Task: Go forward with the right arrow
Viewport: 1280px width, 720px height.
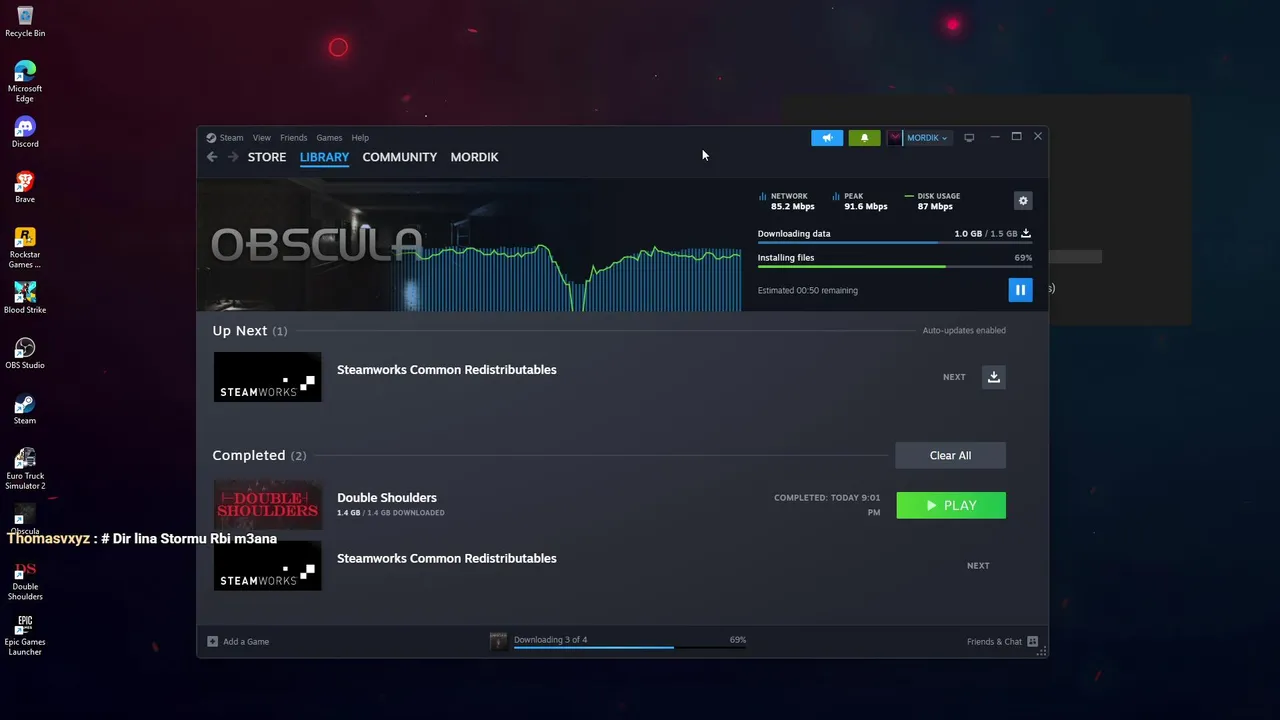Action: (x=233, y=157)
